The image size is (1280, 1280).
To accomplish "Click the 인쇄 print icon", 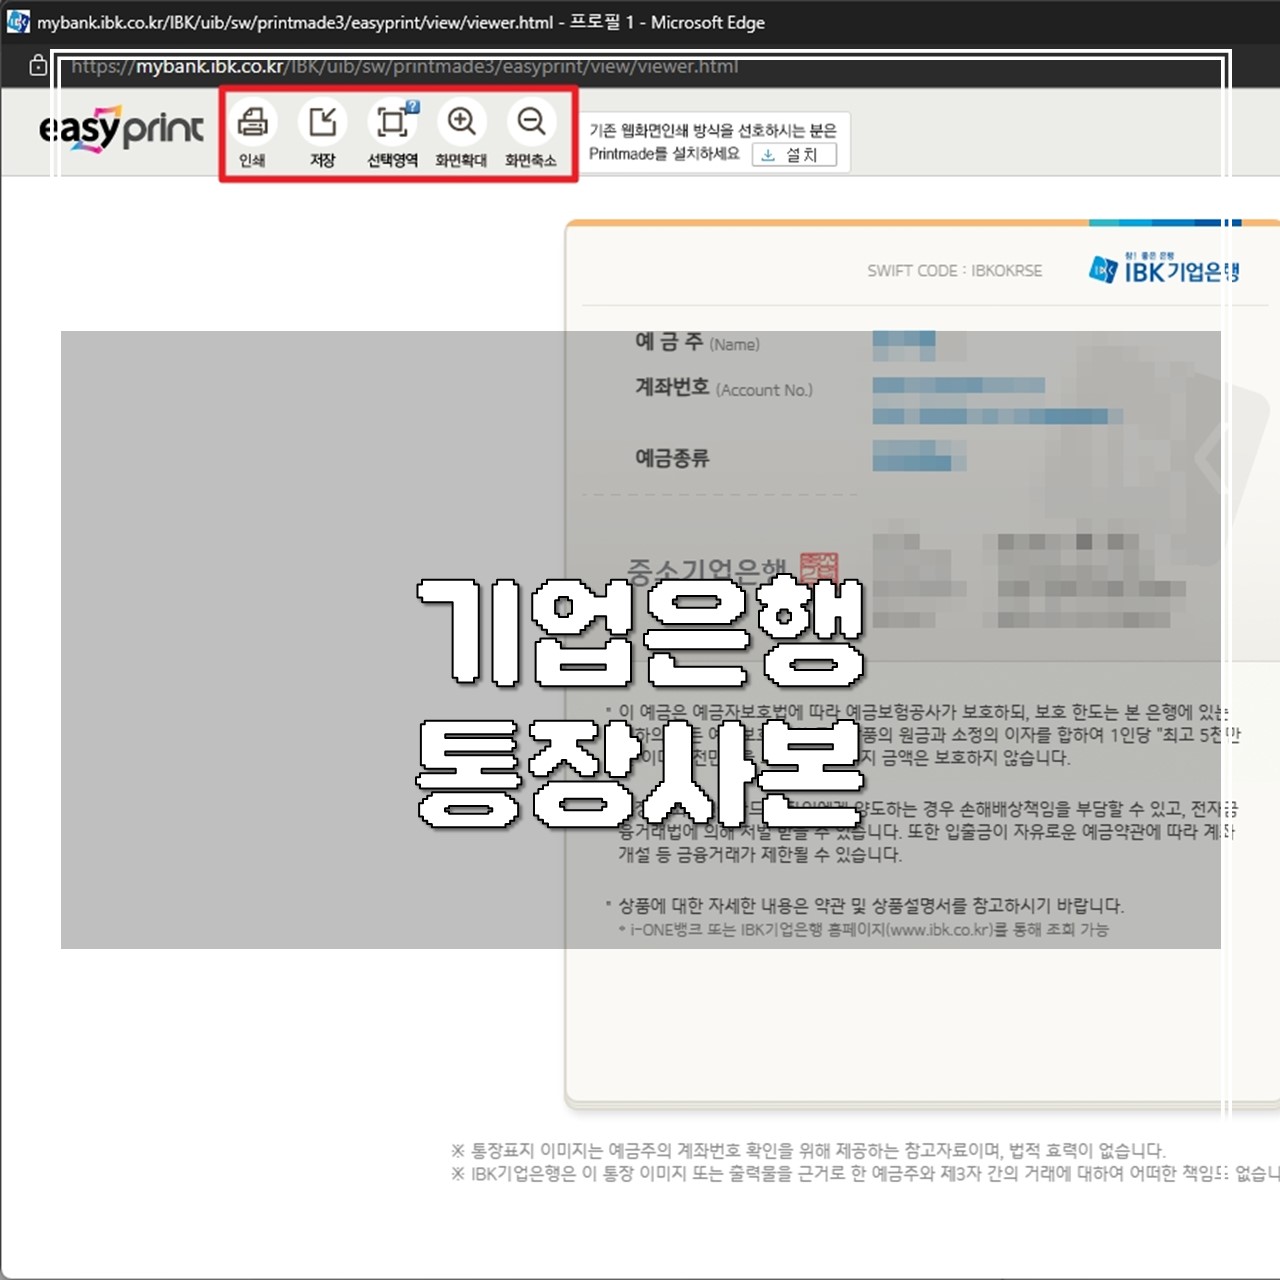I will (x=253, y=123).
